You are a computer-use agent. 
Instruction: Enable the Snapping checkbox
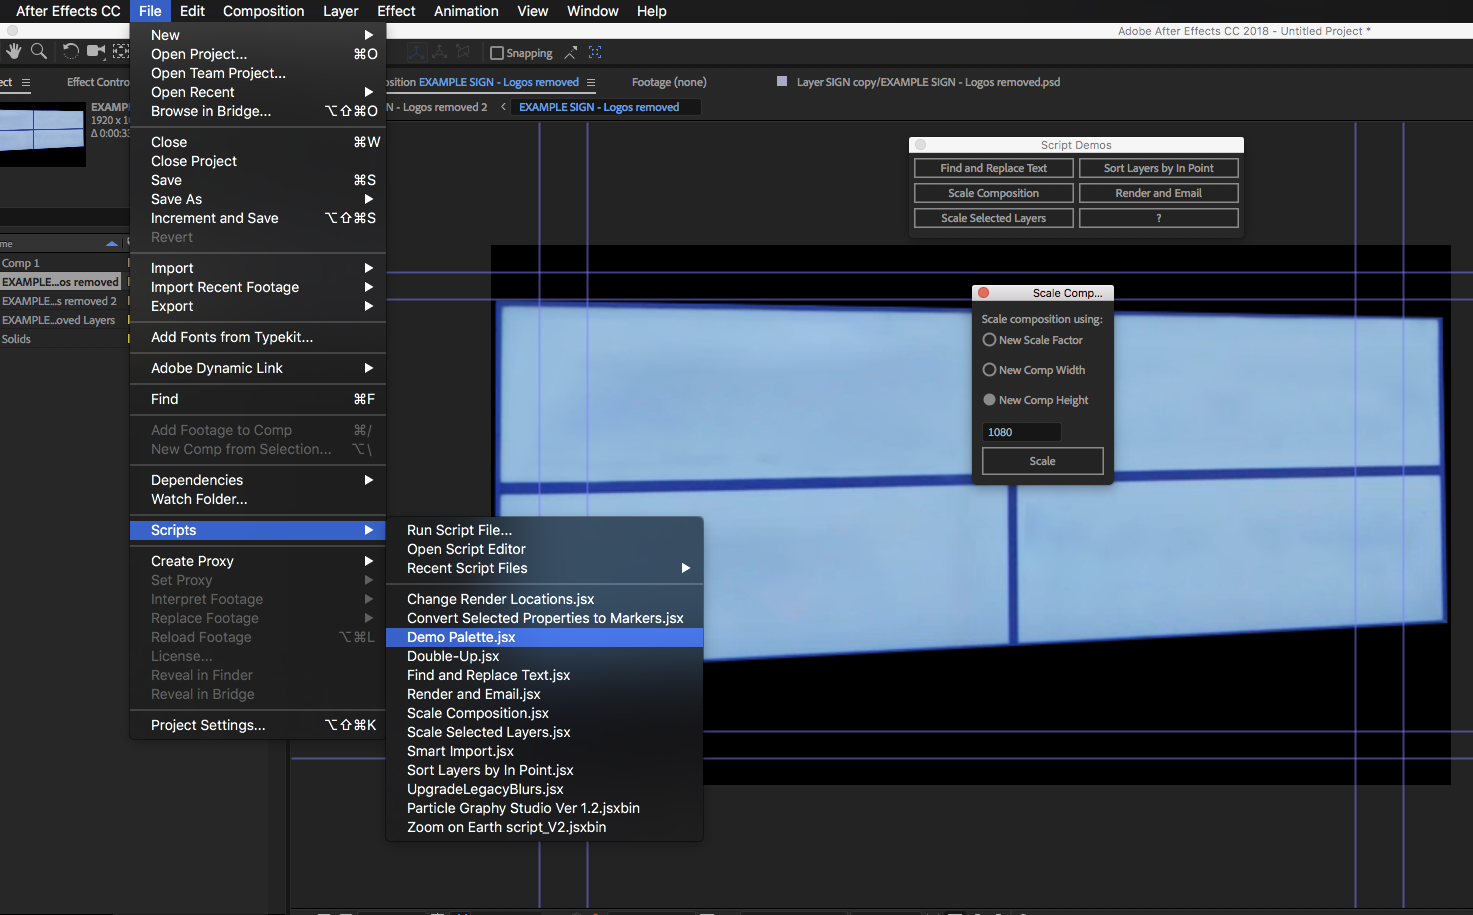497,53
